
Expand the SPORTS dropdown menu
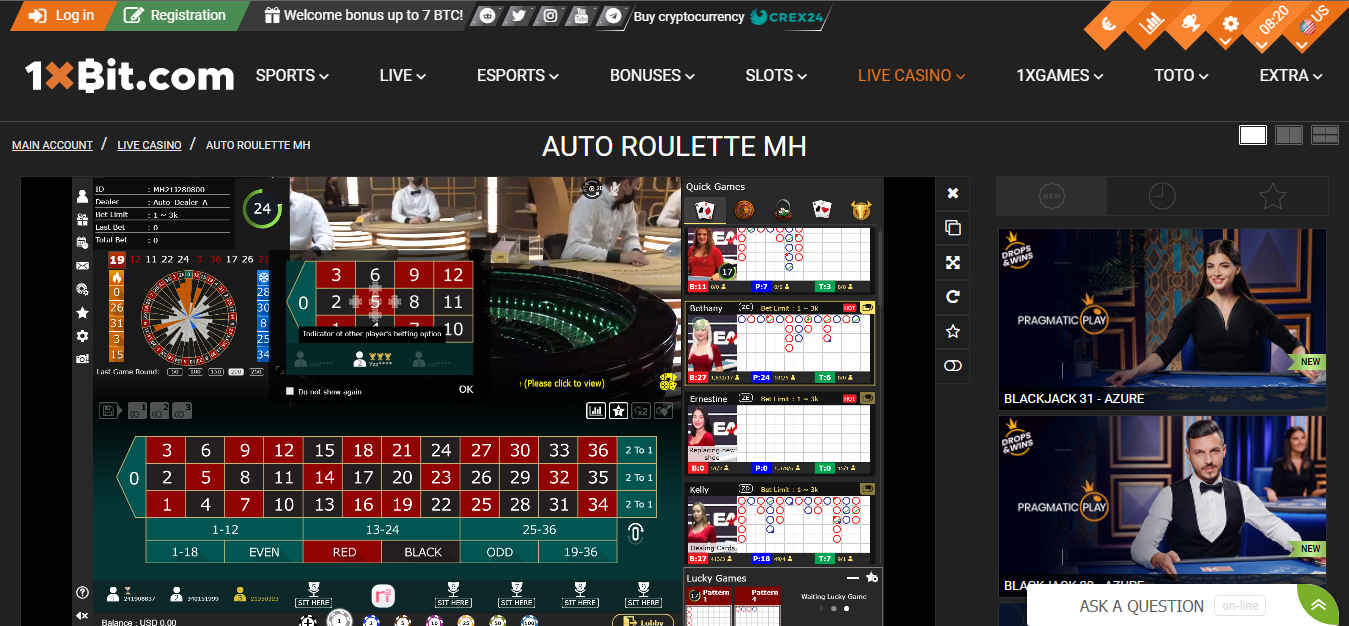291,75
